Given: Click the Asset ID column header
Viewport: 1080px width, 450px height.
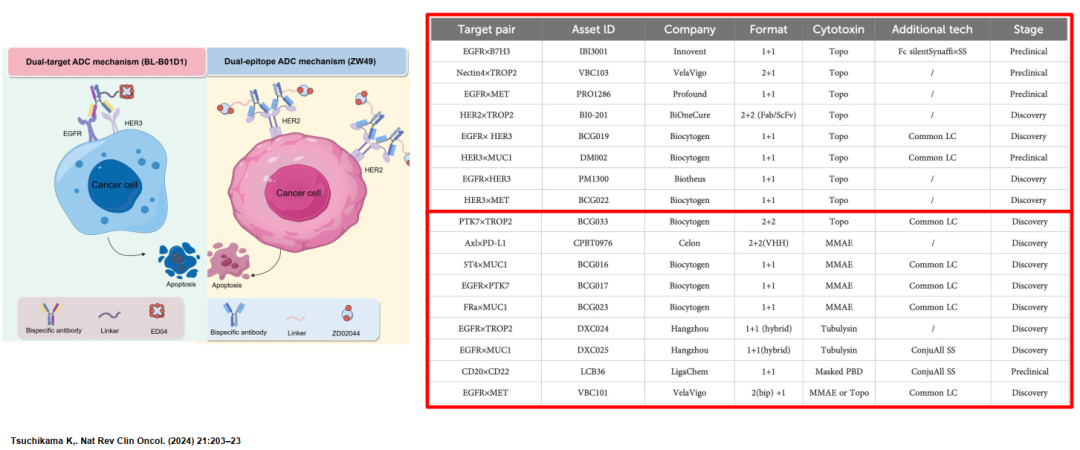Looking at the screenshot, I should [594, 30].
